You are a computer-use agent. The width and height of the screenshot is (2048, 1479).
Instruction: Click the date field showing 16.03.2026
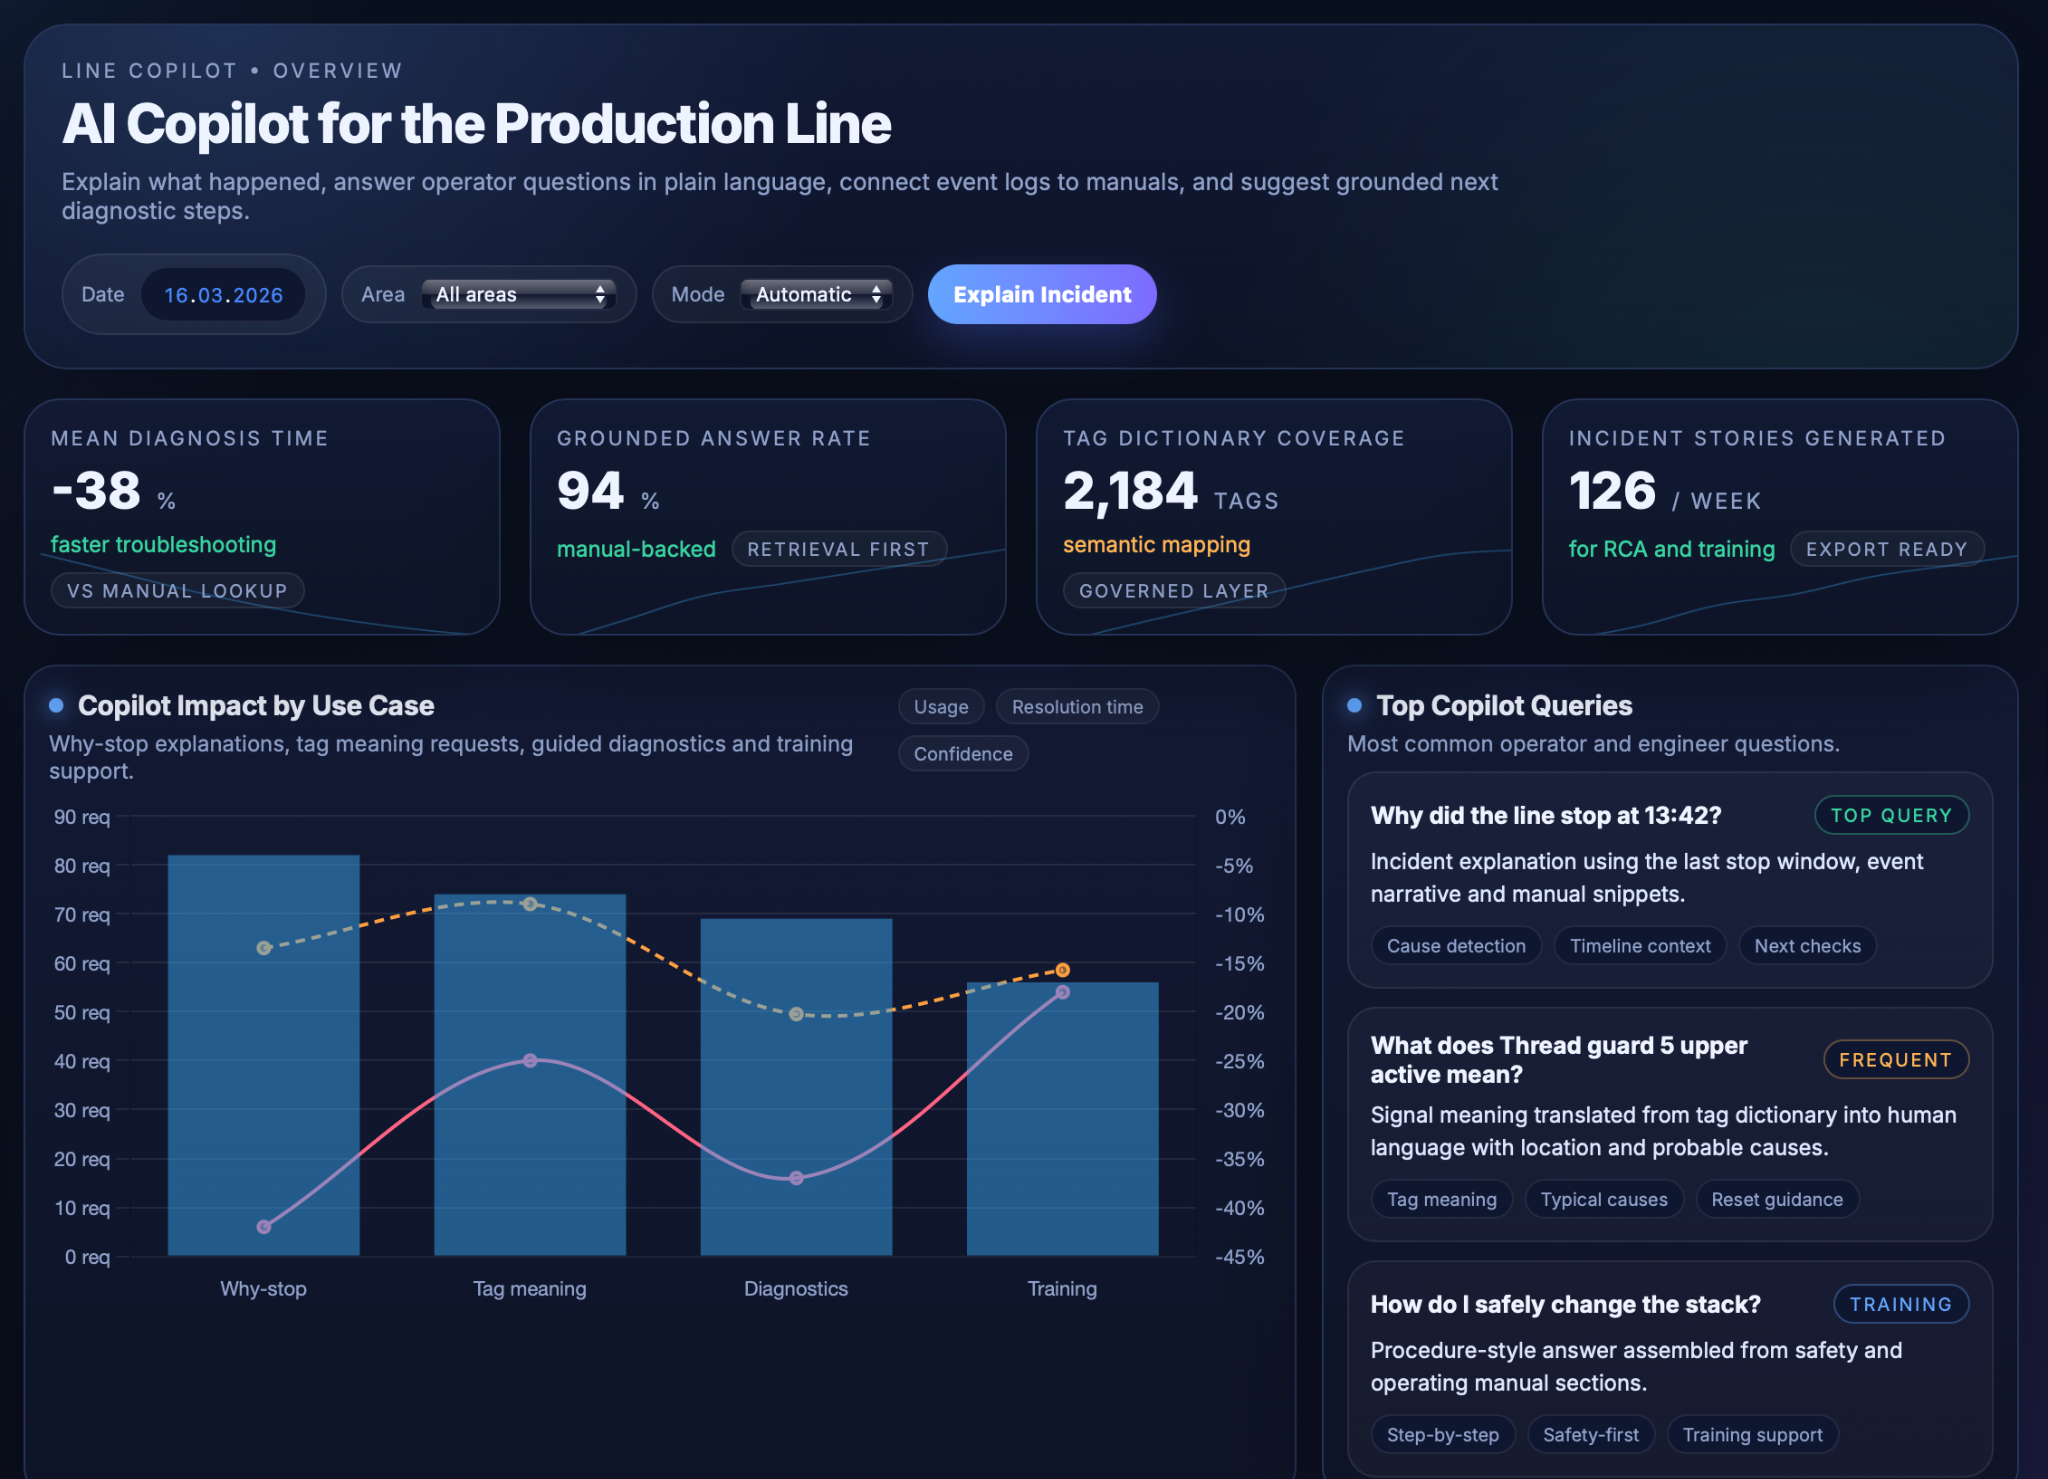click(x=223, y=295)
